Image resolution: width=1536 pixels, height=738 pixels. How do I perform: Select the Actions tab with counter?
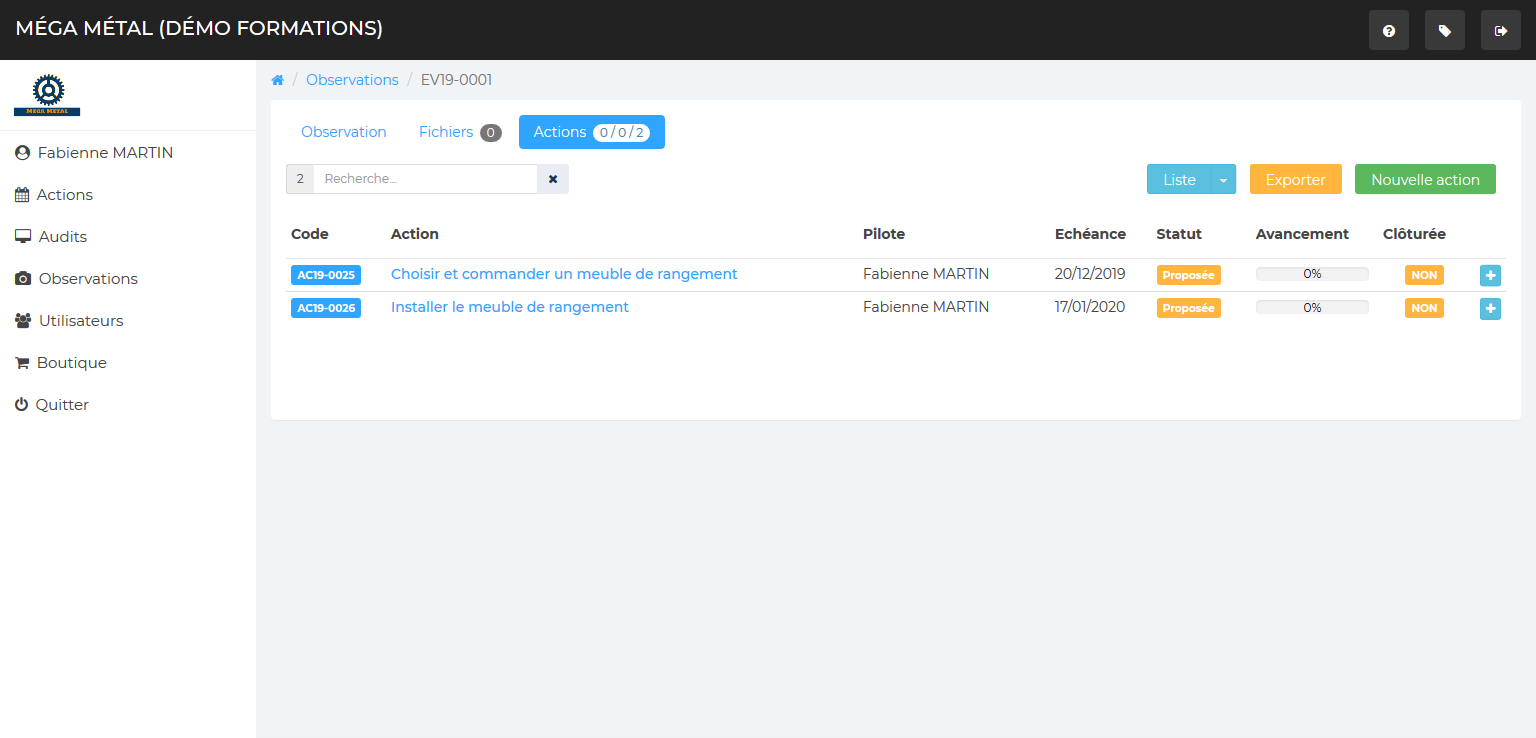pos(591,132)
